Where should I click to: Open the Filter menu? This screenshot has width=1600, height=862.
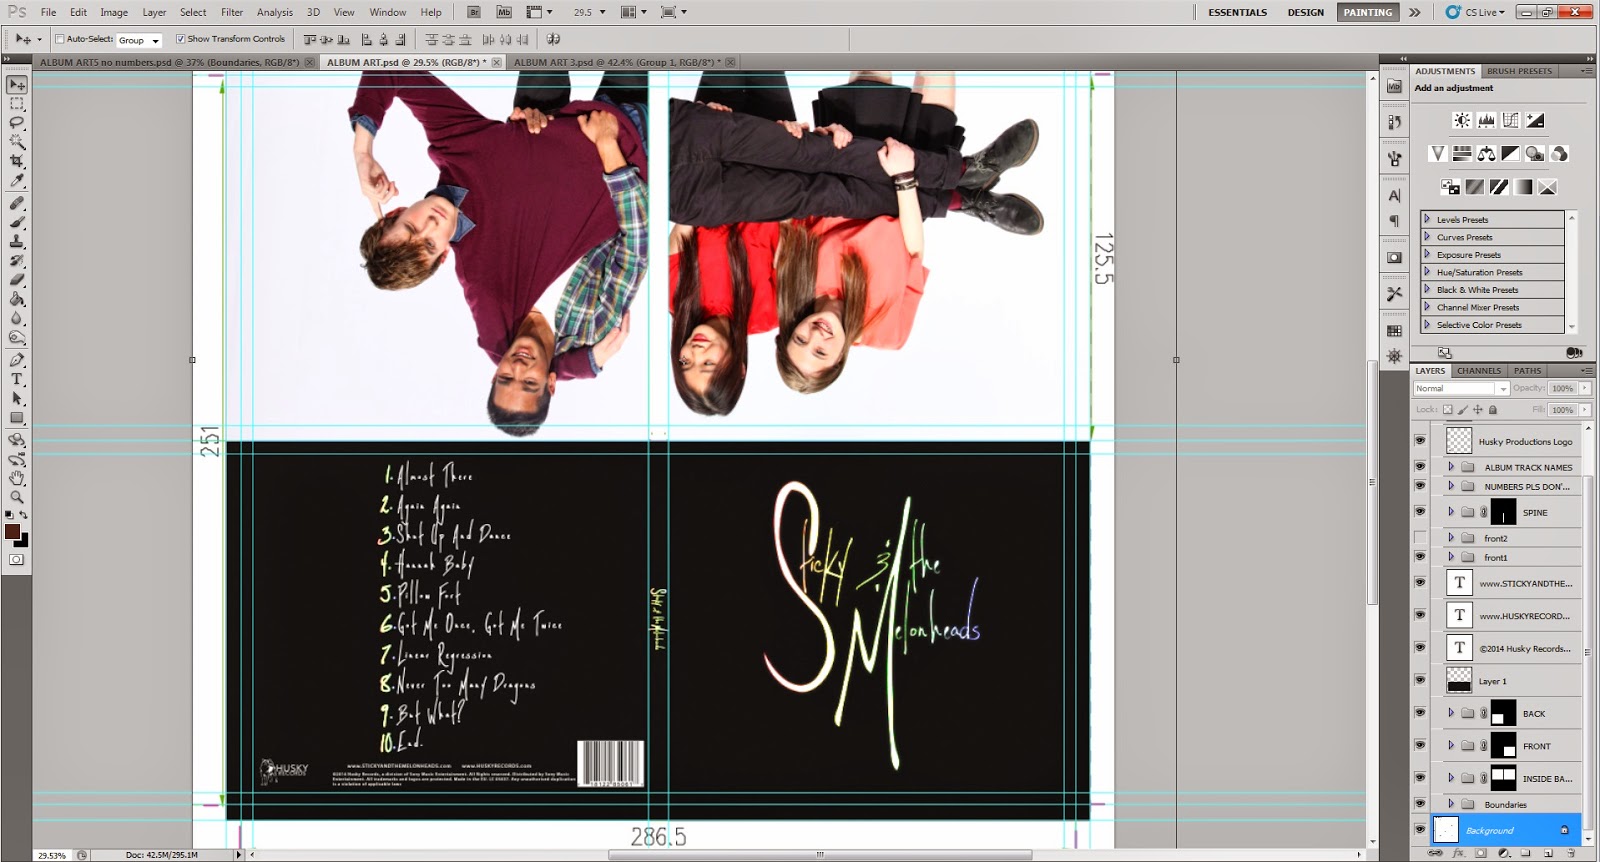point(232,12)
